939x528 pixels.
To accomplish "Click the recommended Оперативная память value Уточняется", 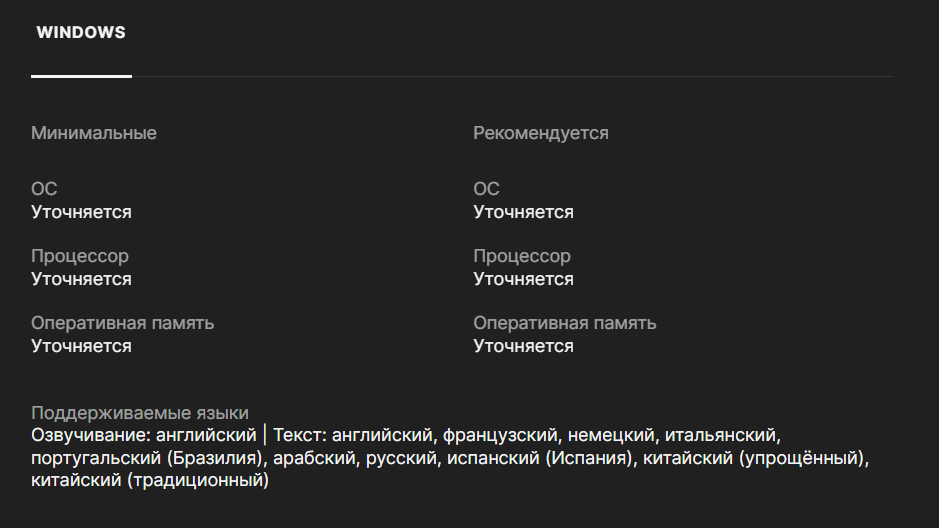I will click(x=523, y=346).
